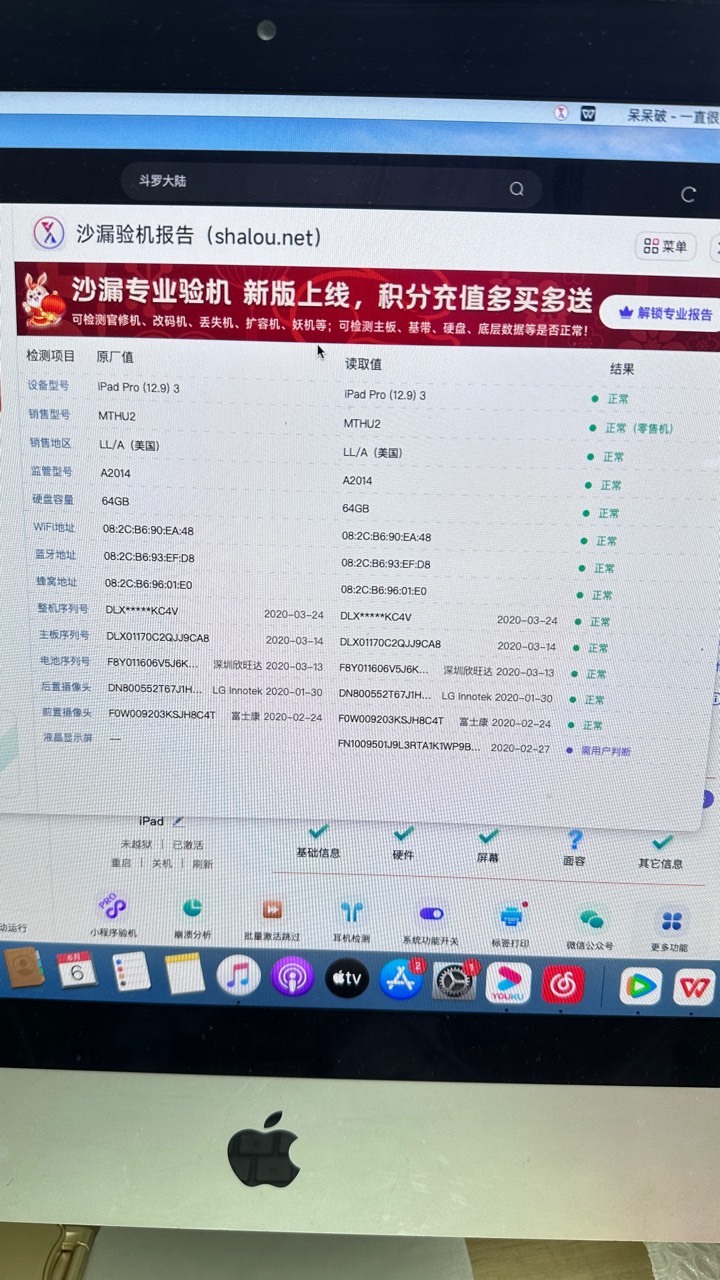The height and width of the screenshot is (1280, 720).
Task: Click the WPS icon in the menu bar
Action: tap(589, 113)
